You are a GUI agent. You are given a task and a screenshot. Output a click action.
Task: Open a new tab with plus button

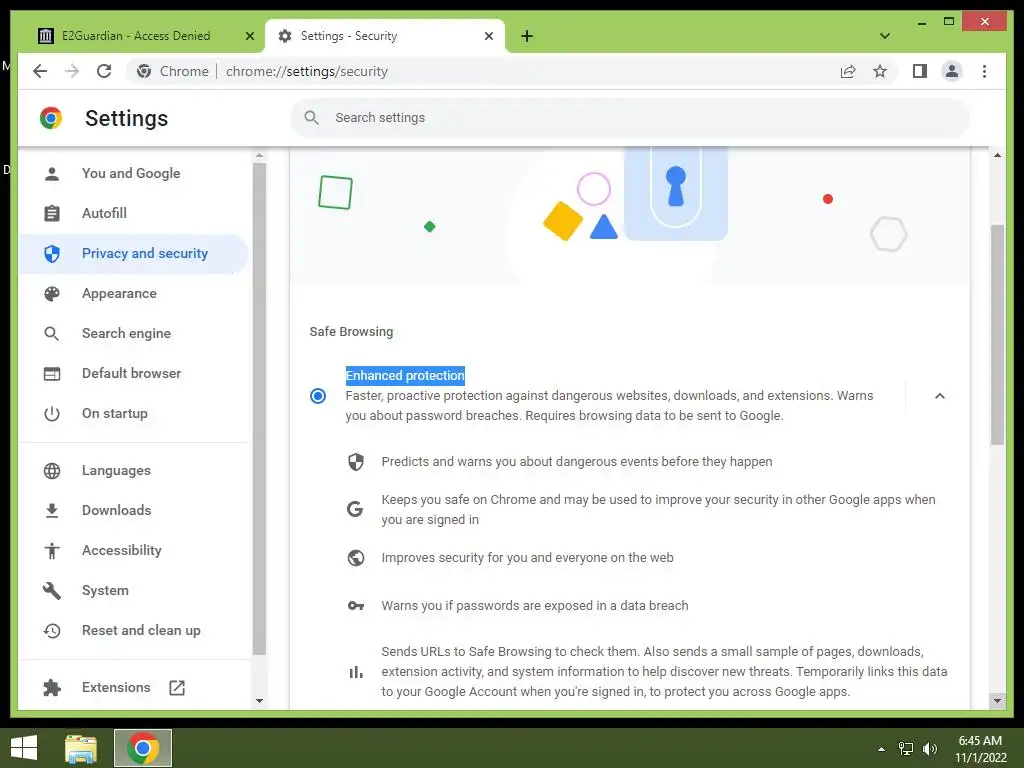527,36
